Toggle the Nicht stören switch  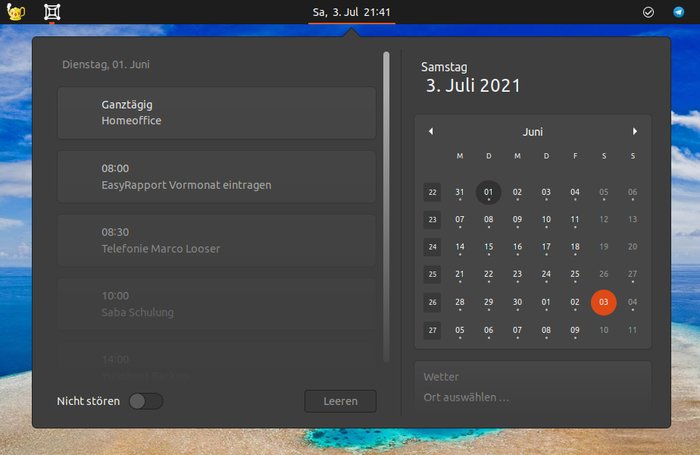(146, 401)
